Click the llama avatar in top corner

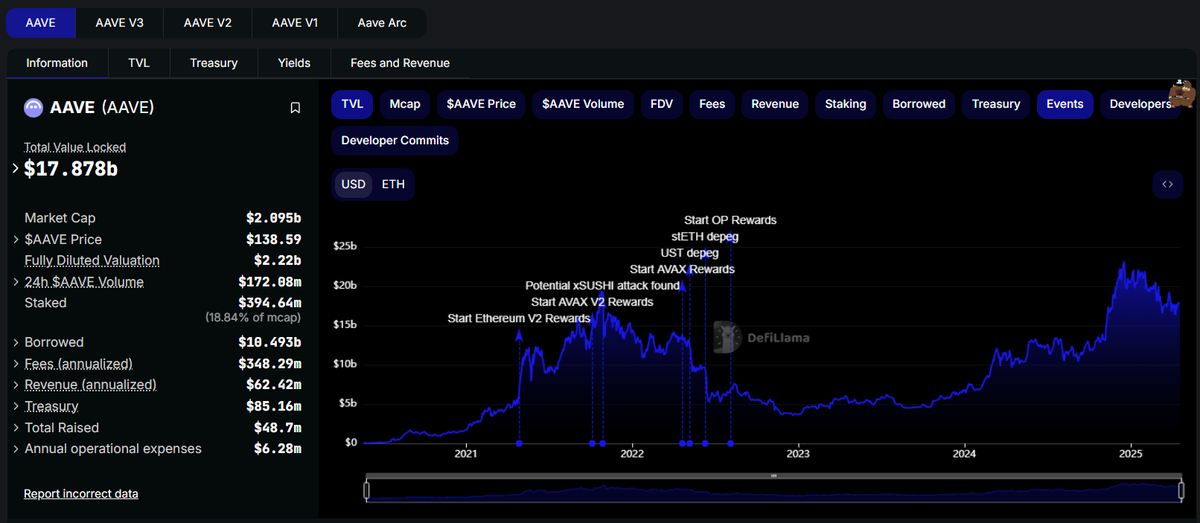pyautogui.click(x=1182, y=93)
